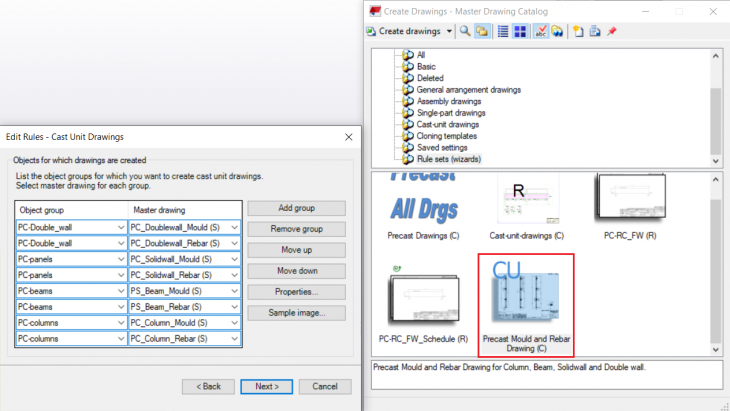Click the magnifier search icon in toolbar

(x=466, y=31)
